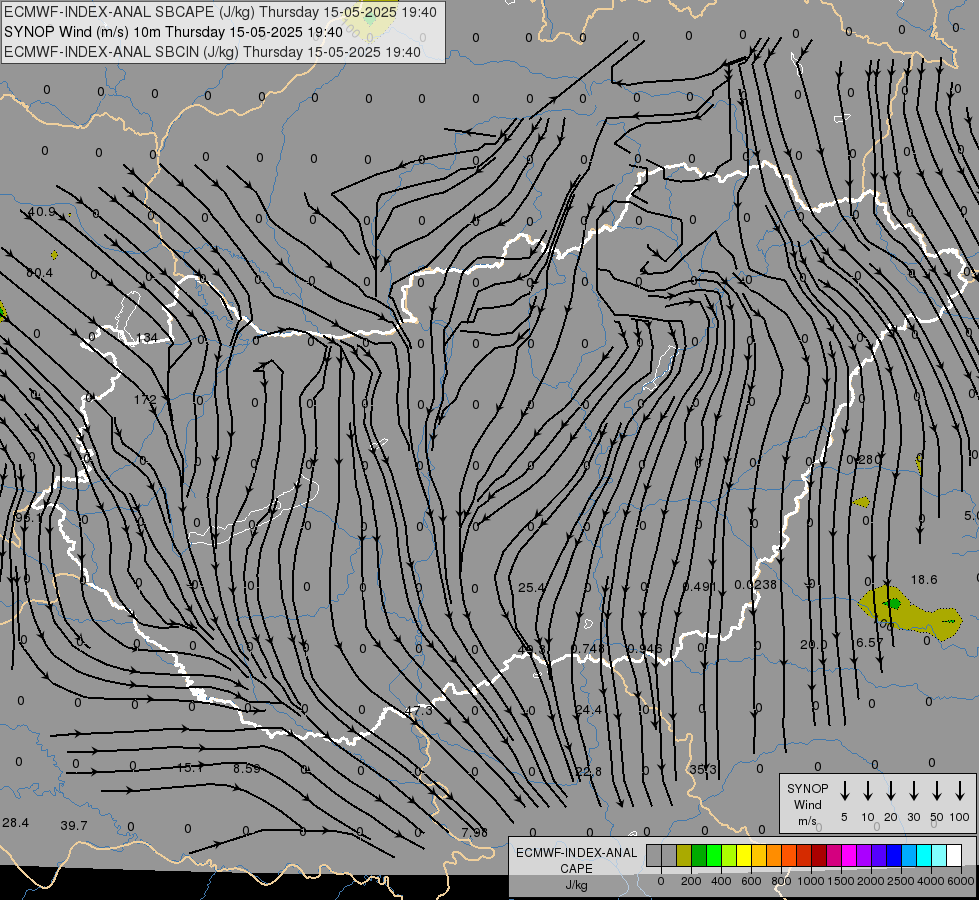Click the 47.3 CAPE value on map

tap(418, 711)
